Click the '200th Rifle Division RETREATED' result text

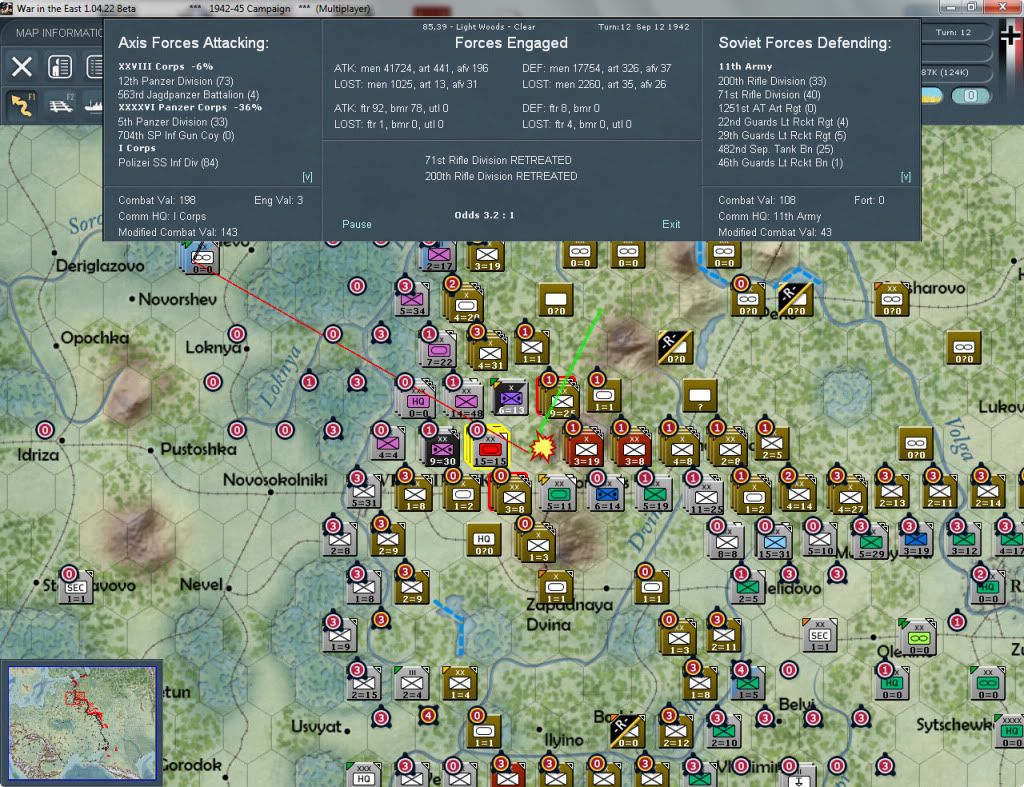coord(501,176)
